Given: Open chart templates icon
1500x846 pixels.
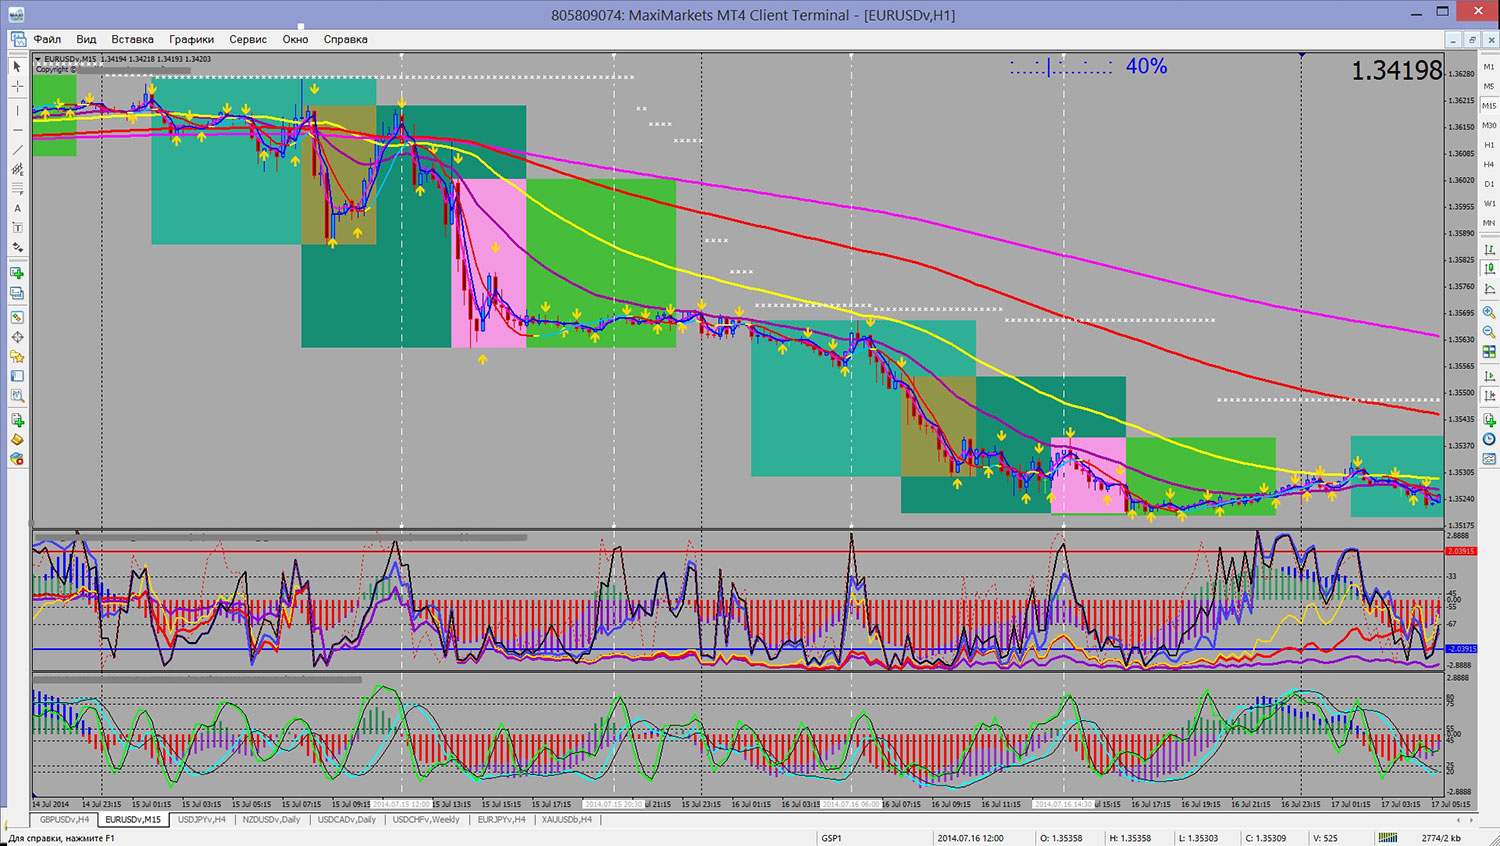Looking at the screenshot, I should coord(1489,459).
